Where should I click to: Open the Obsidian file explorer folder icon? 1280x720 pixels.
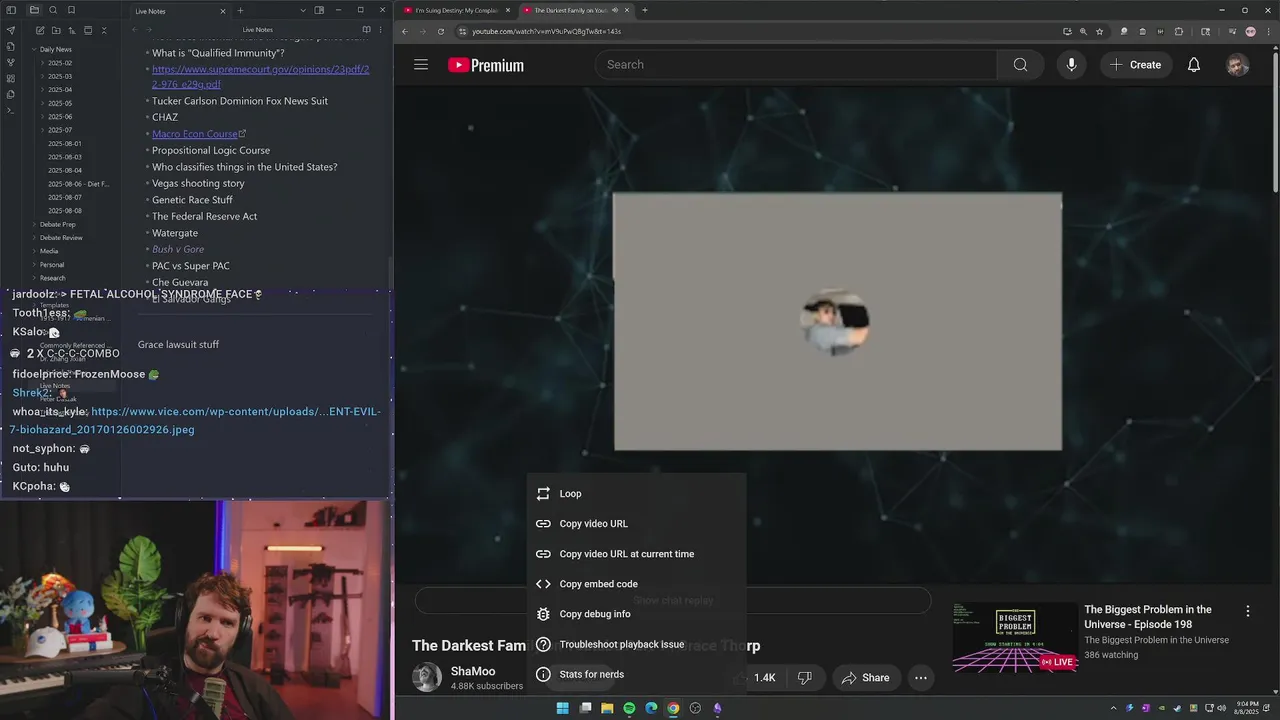(x=34, y=10)
